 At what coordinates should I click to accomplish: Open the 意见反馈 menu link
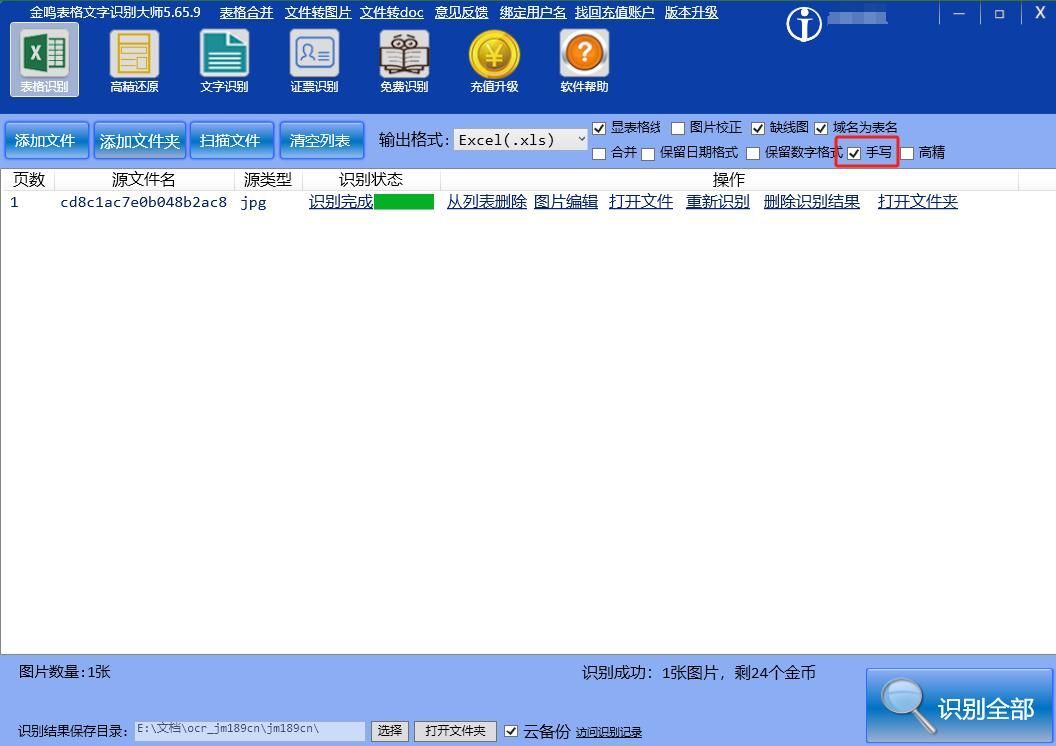pos(461,12)
